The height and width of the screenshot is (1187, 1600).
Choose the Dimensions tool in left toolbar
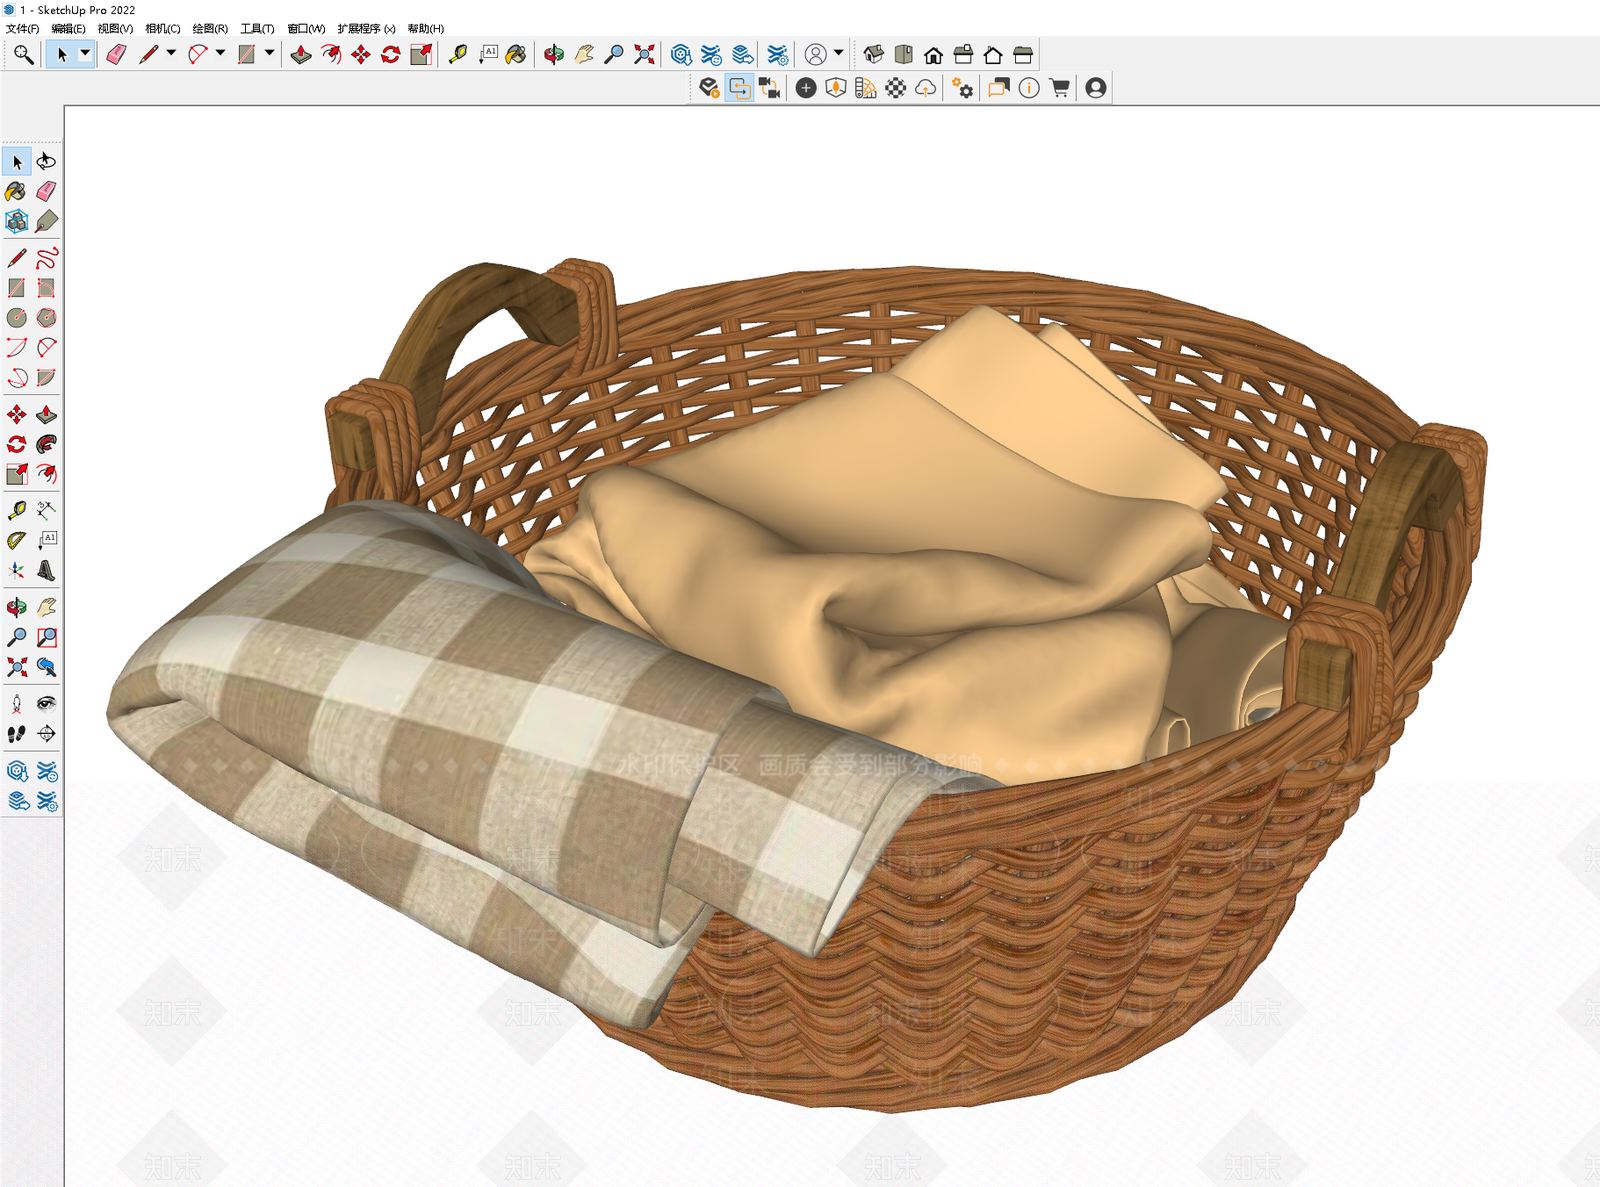46,510
